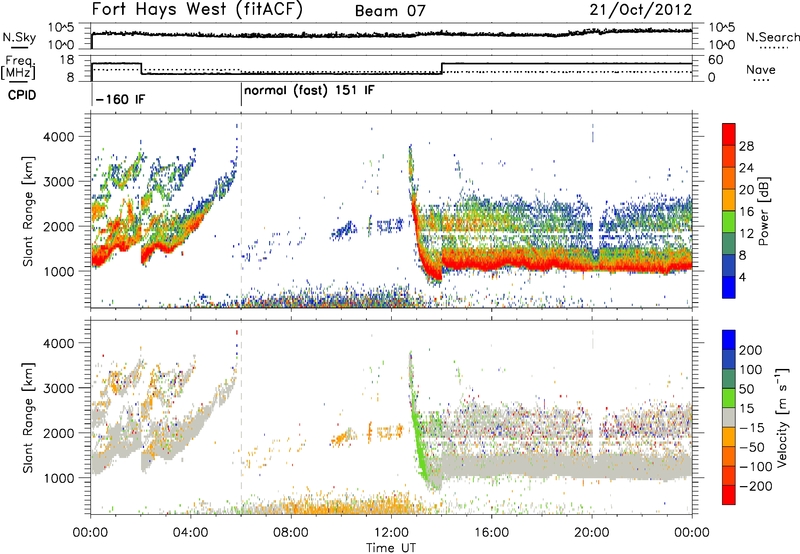Click the power colorbar blue segment
This screenshot has width=800, height=554.
[729, 287]
